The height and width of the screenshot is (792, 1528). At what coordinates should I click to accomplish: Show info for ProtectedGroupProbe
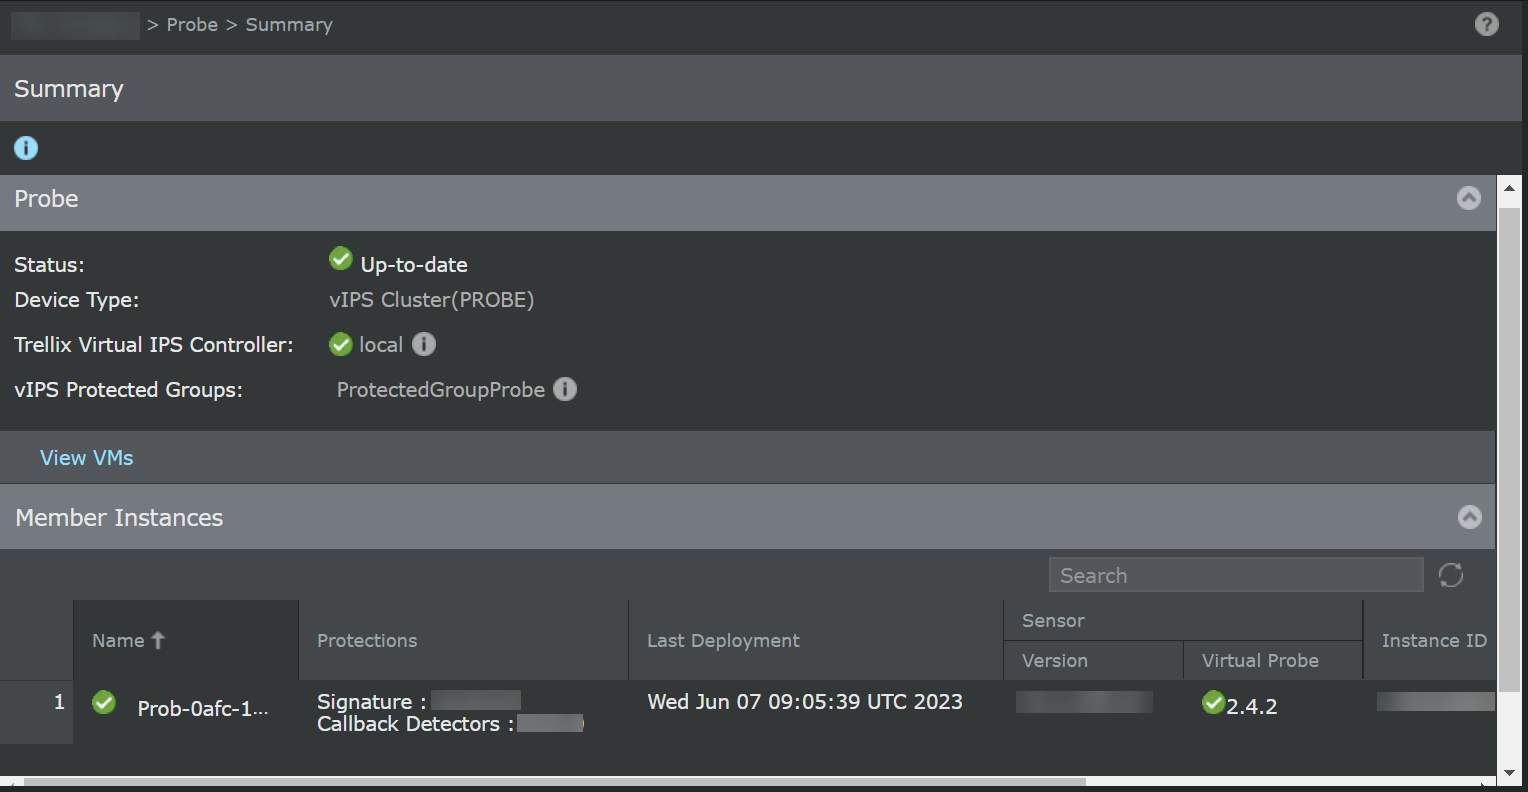[565, 389]
